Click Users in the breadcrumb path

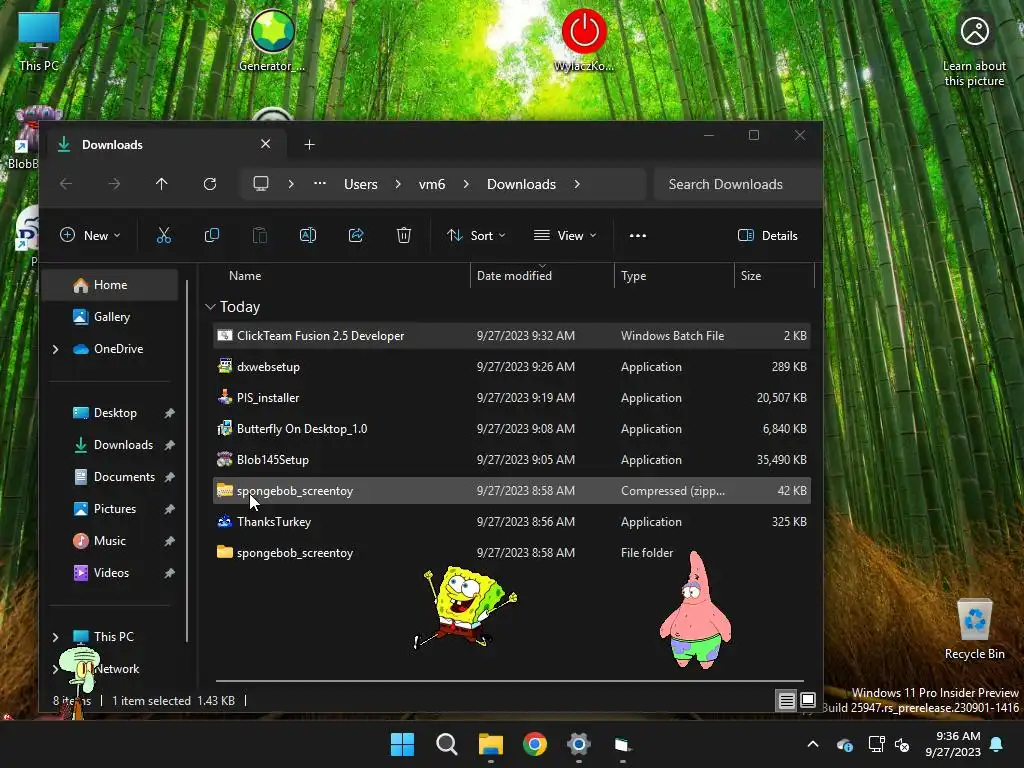pos(360,184)
